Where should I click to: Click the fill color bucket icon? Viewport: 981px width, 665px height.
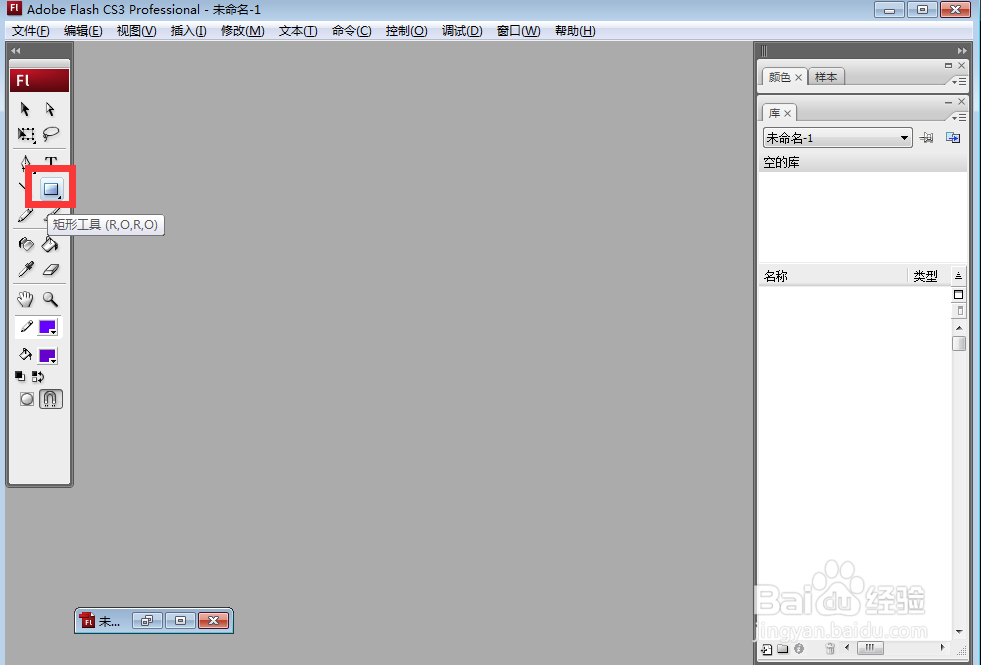[26, 355]
